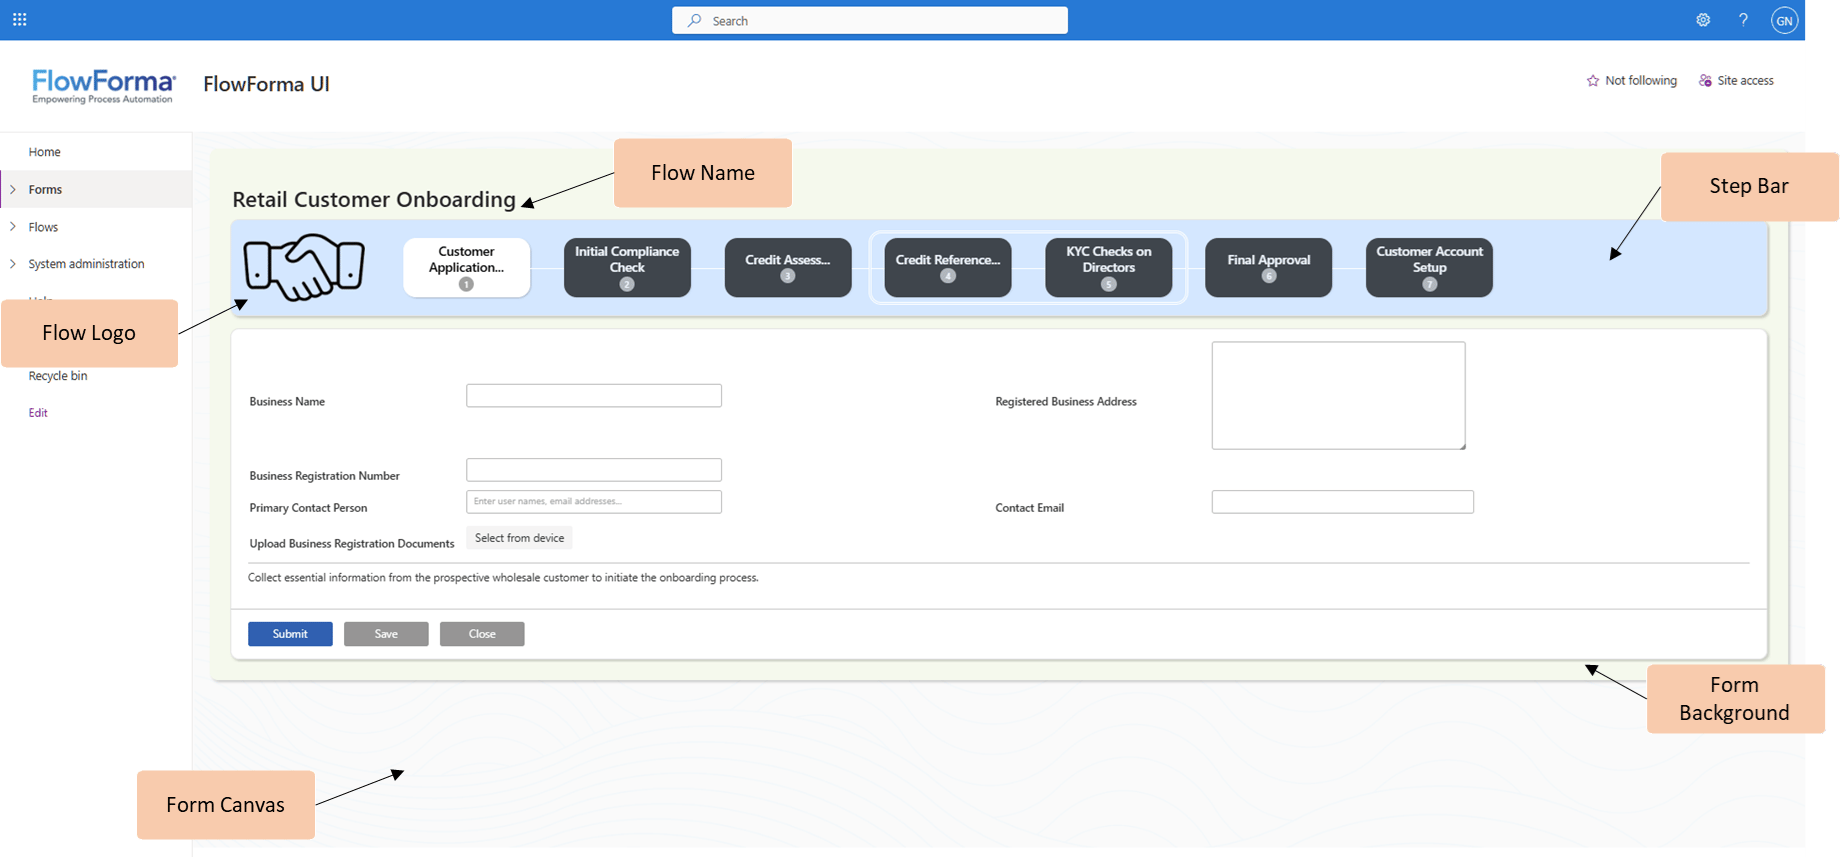Click the Primary Contact Person field
This screenshot has height=857, width=1840.
pyautogui.click(x=594, y=502)
